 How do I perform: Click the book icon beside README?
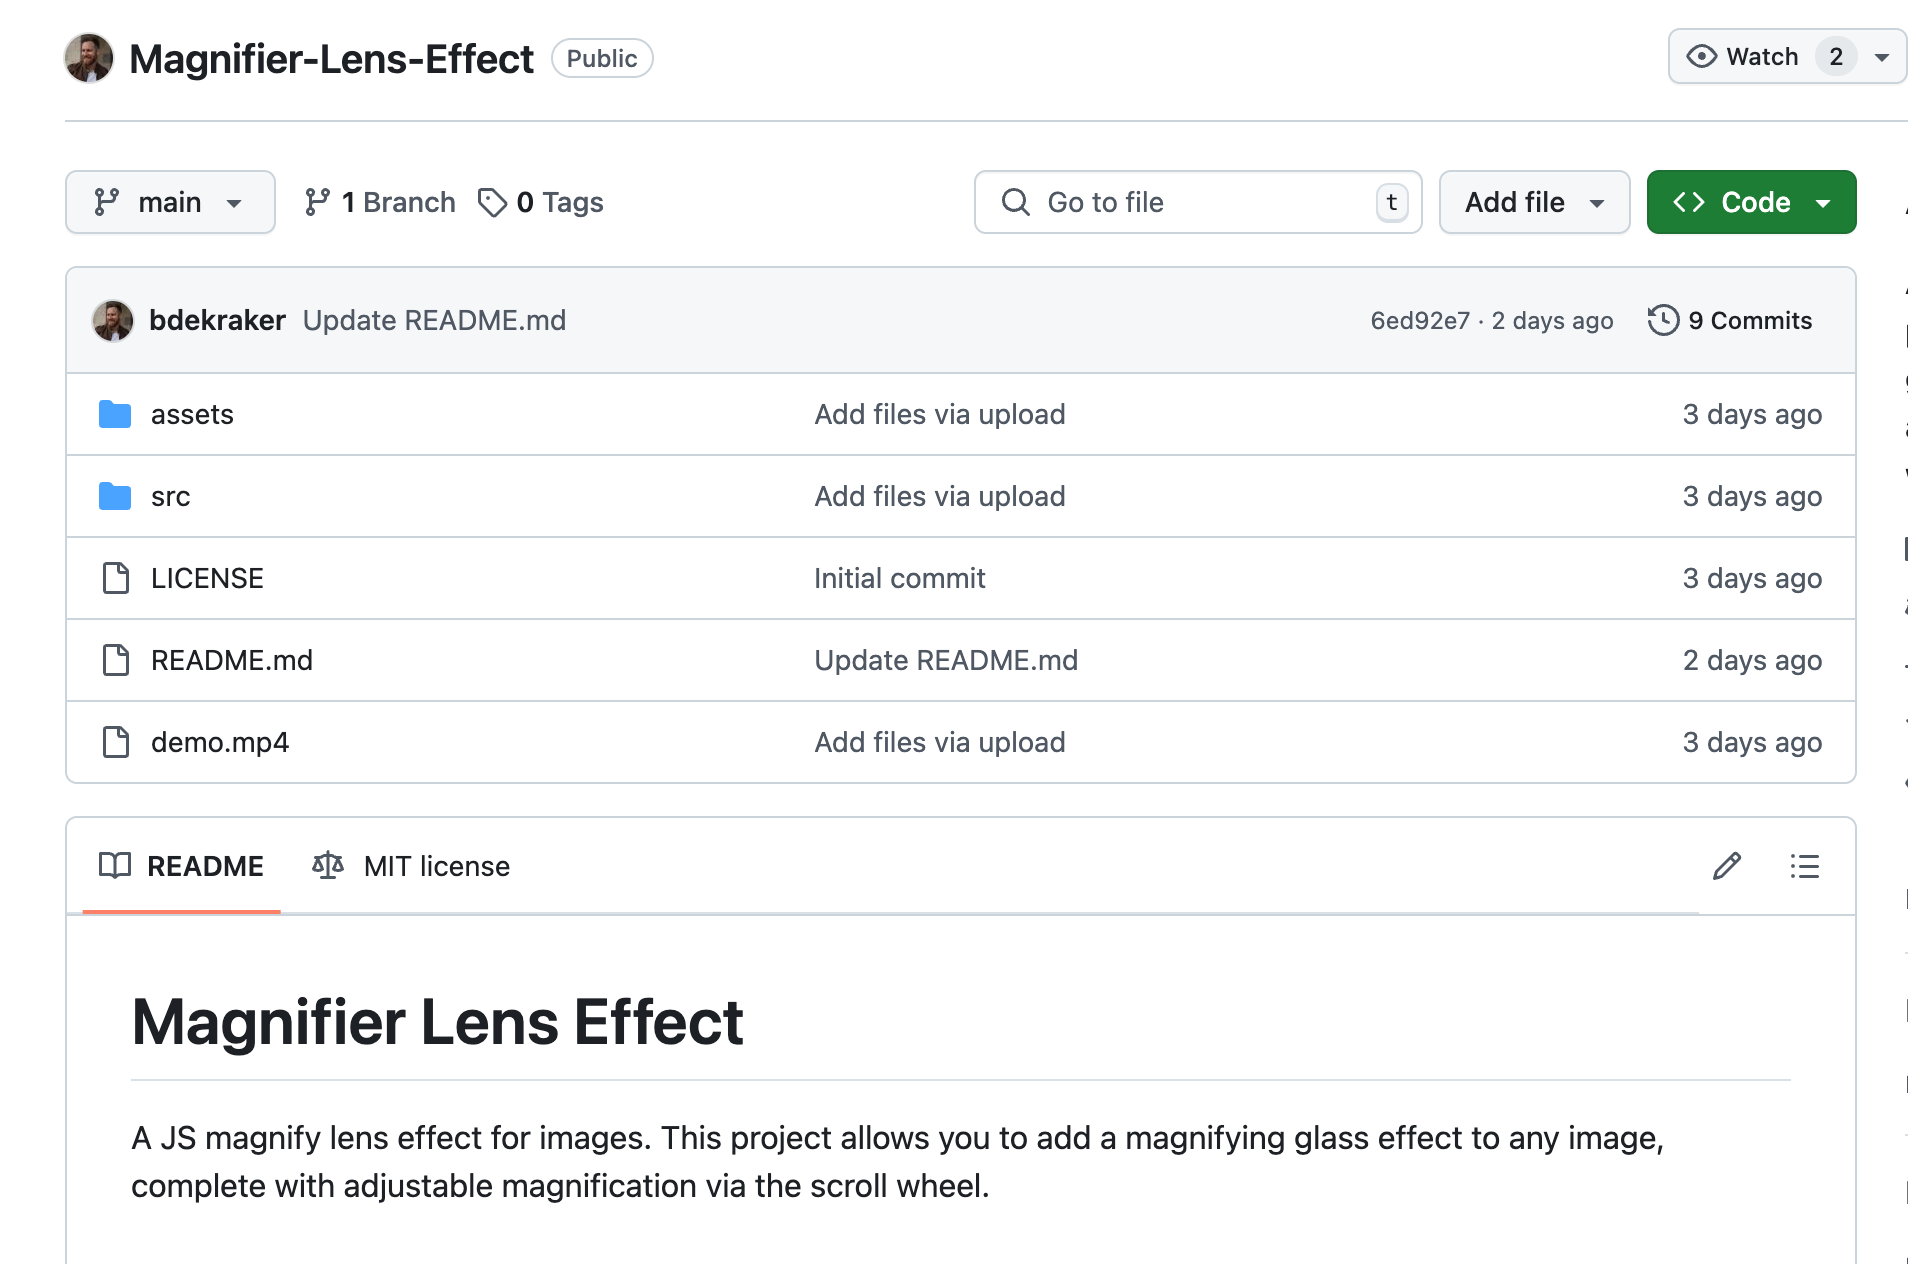(115, 866)
